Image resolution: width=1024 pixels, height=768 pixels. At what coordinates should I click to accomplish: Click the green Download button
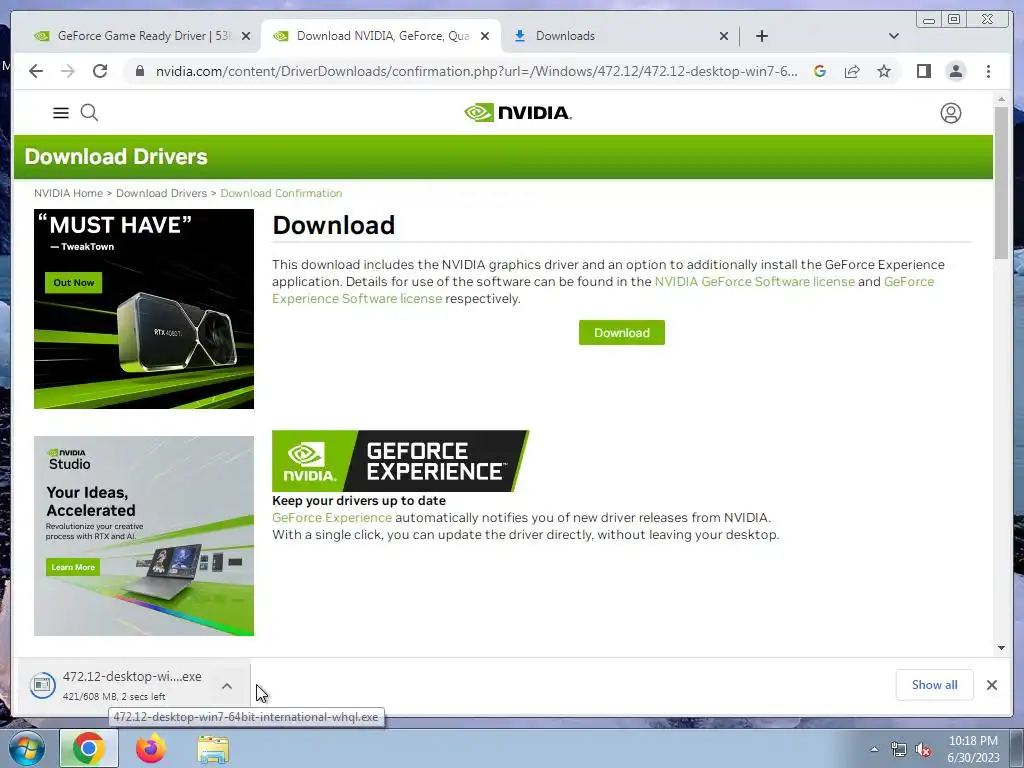[622, 332]
